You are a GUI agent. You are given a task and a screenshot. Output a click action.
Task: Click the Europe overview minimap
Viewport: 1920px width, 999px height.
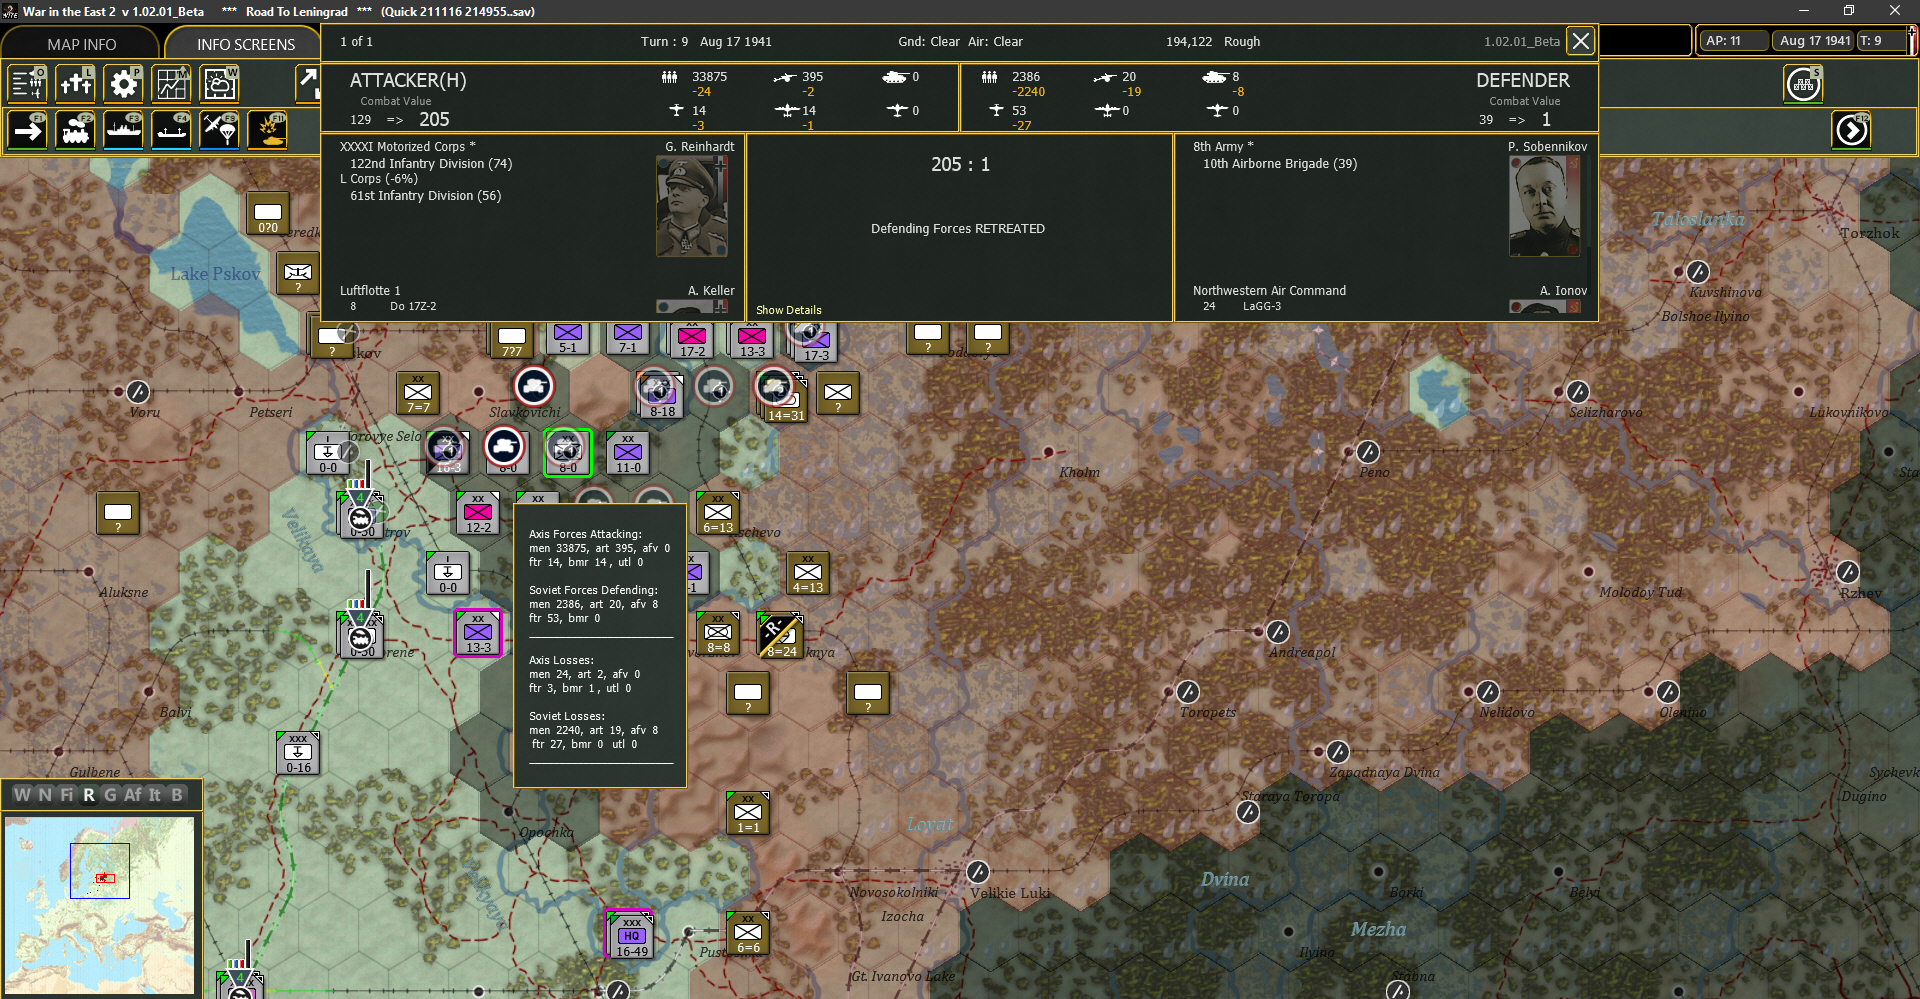pos(99,905)
